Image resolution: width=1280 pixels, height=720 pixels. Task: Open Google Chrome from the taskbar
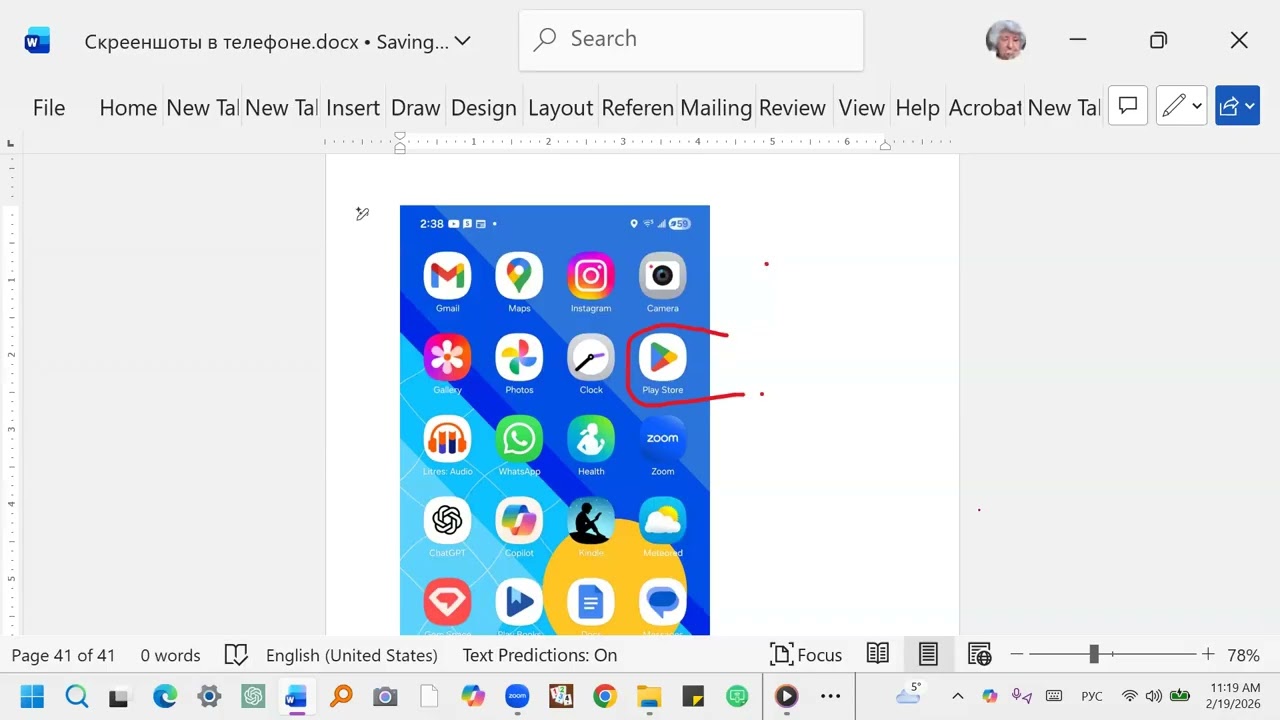point(604,696)
